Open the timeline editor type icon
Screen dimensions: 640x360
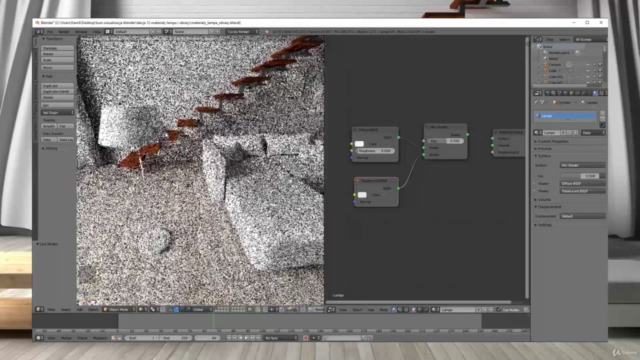pos(40,338)
